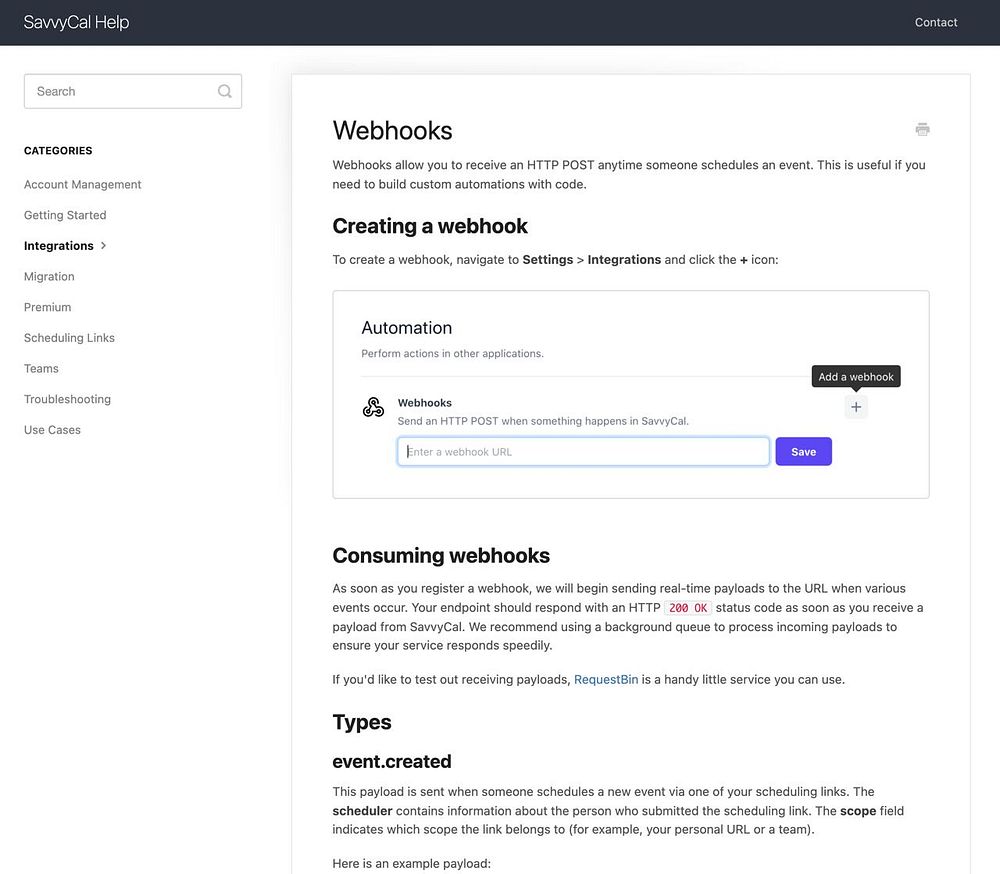
Task: Open the Teams category
Action: pos(41,368)
